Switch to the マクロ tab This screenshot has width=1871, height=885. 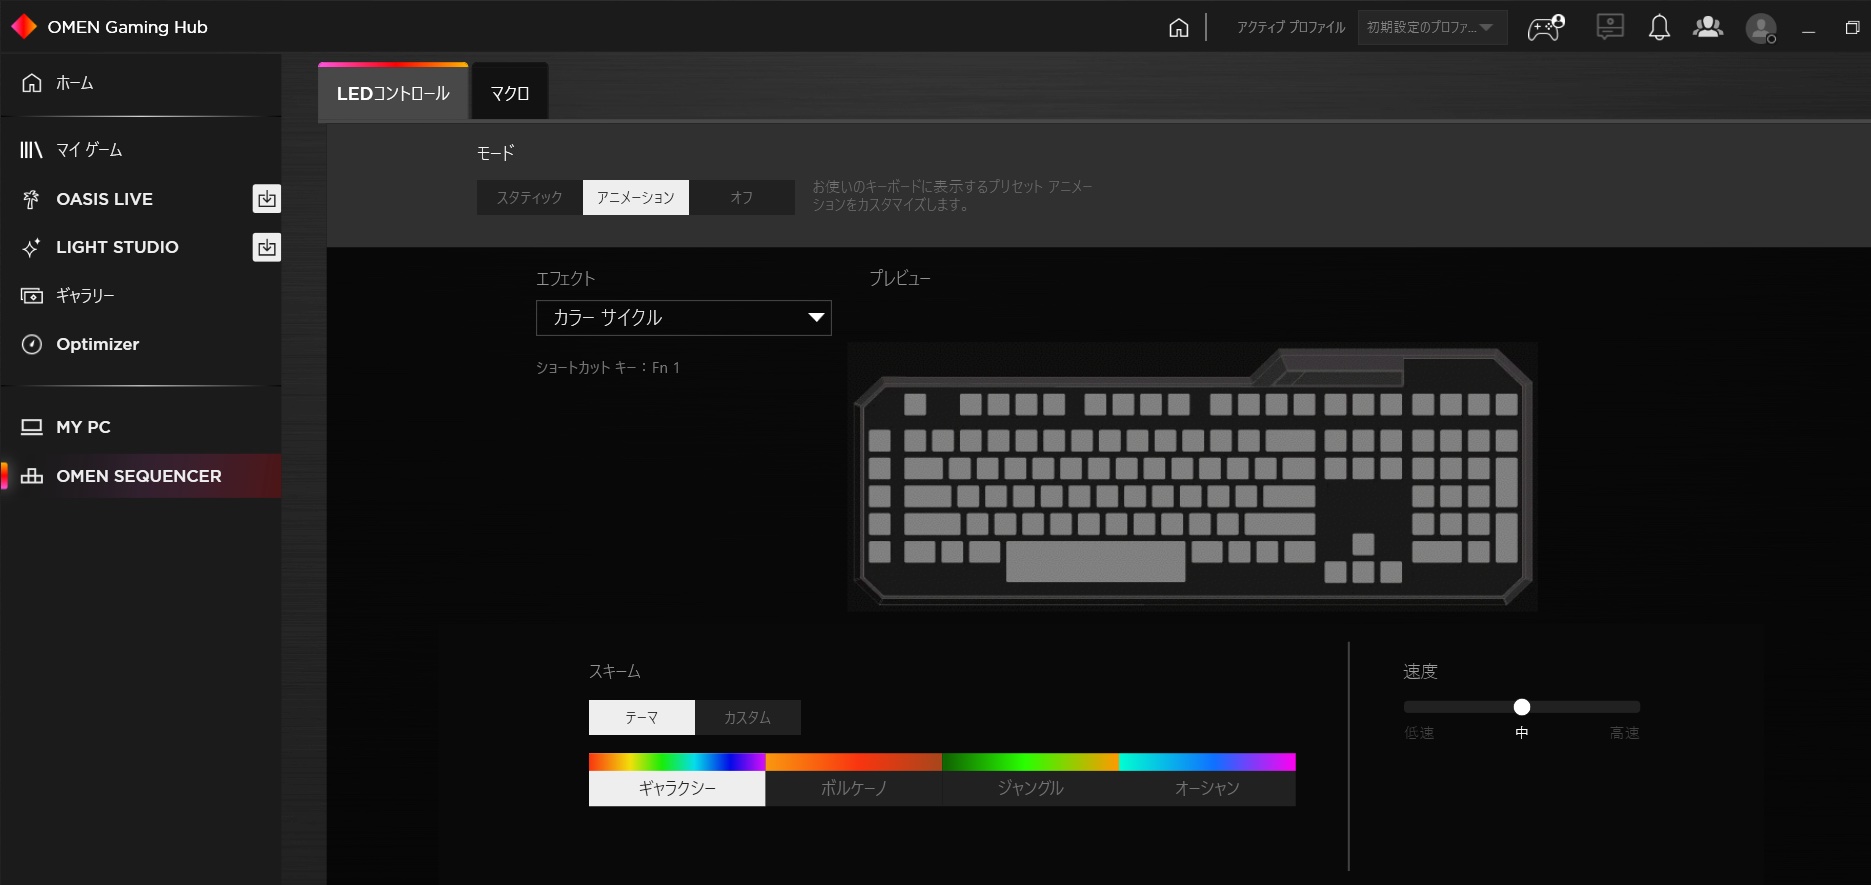[510, 93]
